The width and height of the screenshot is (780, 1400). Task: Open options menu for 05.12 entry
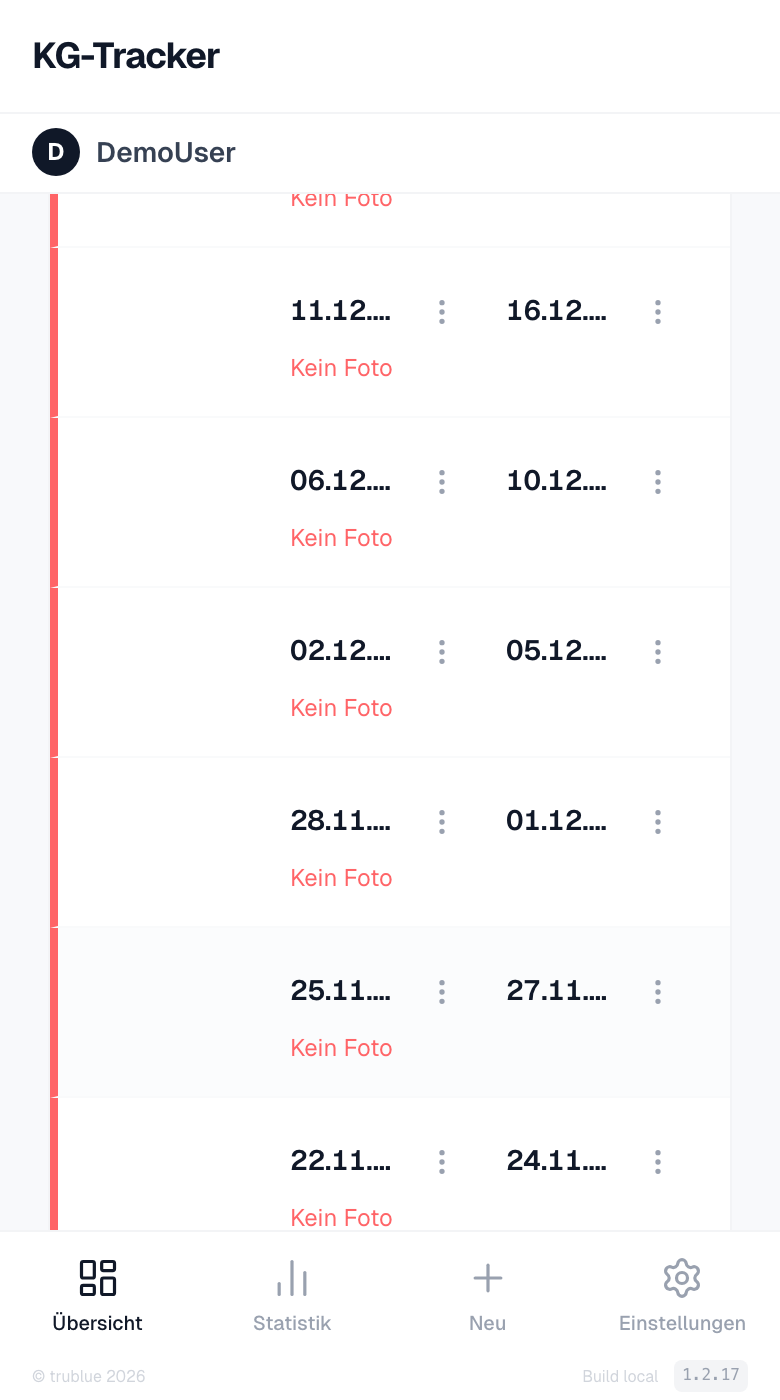(657, 652)
